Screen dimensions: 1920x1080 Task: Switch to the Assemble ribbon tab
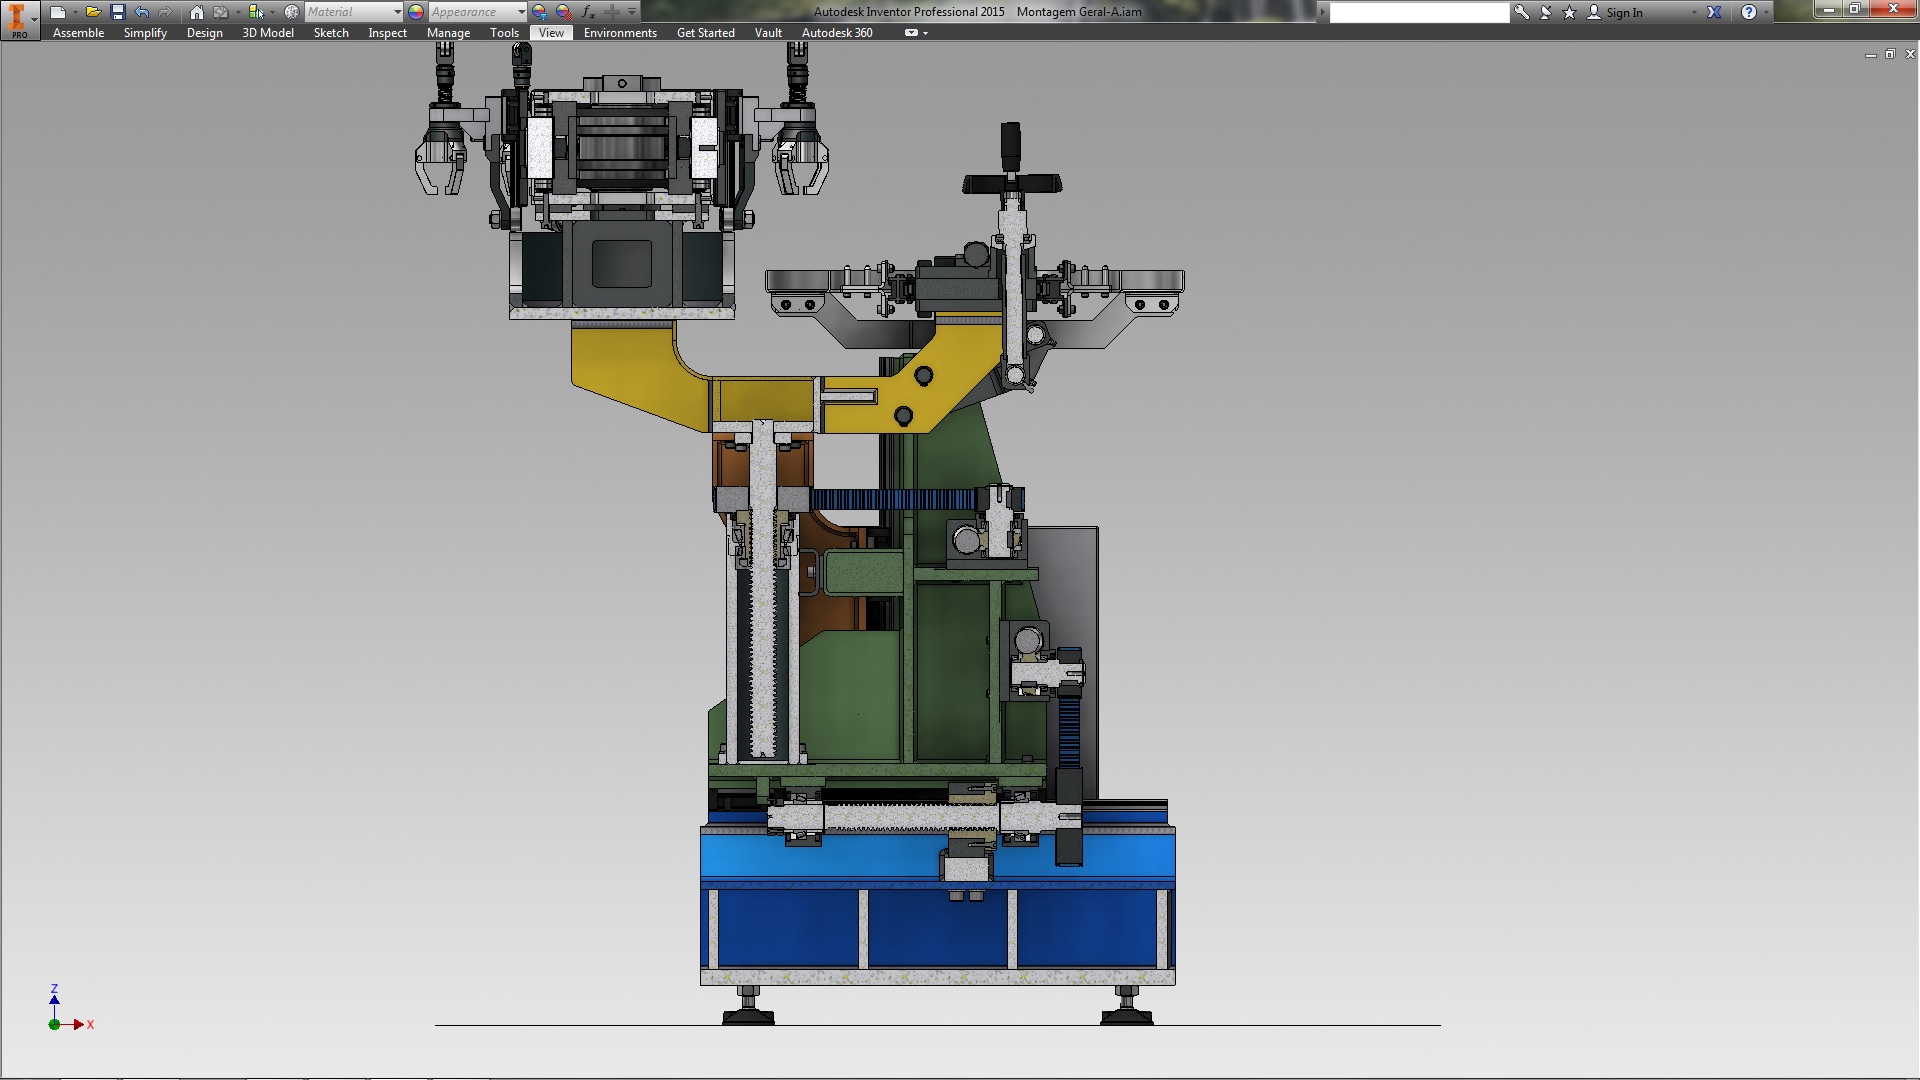click(x=78, y=33)
